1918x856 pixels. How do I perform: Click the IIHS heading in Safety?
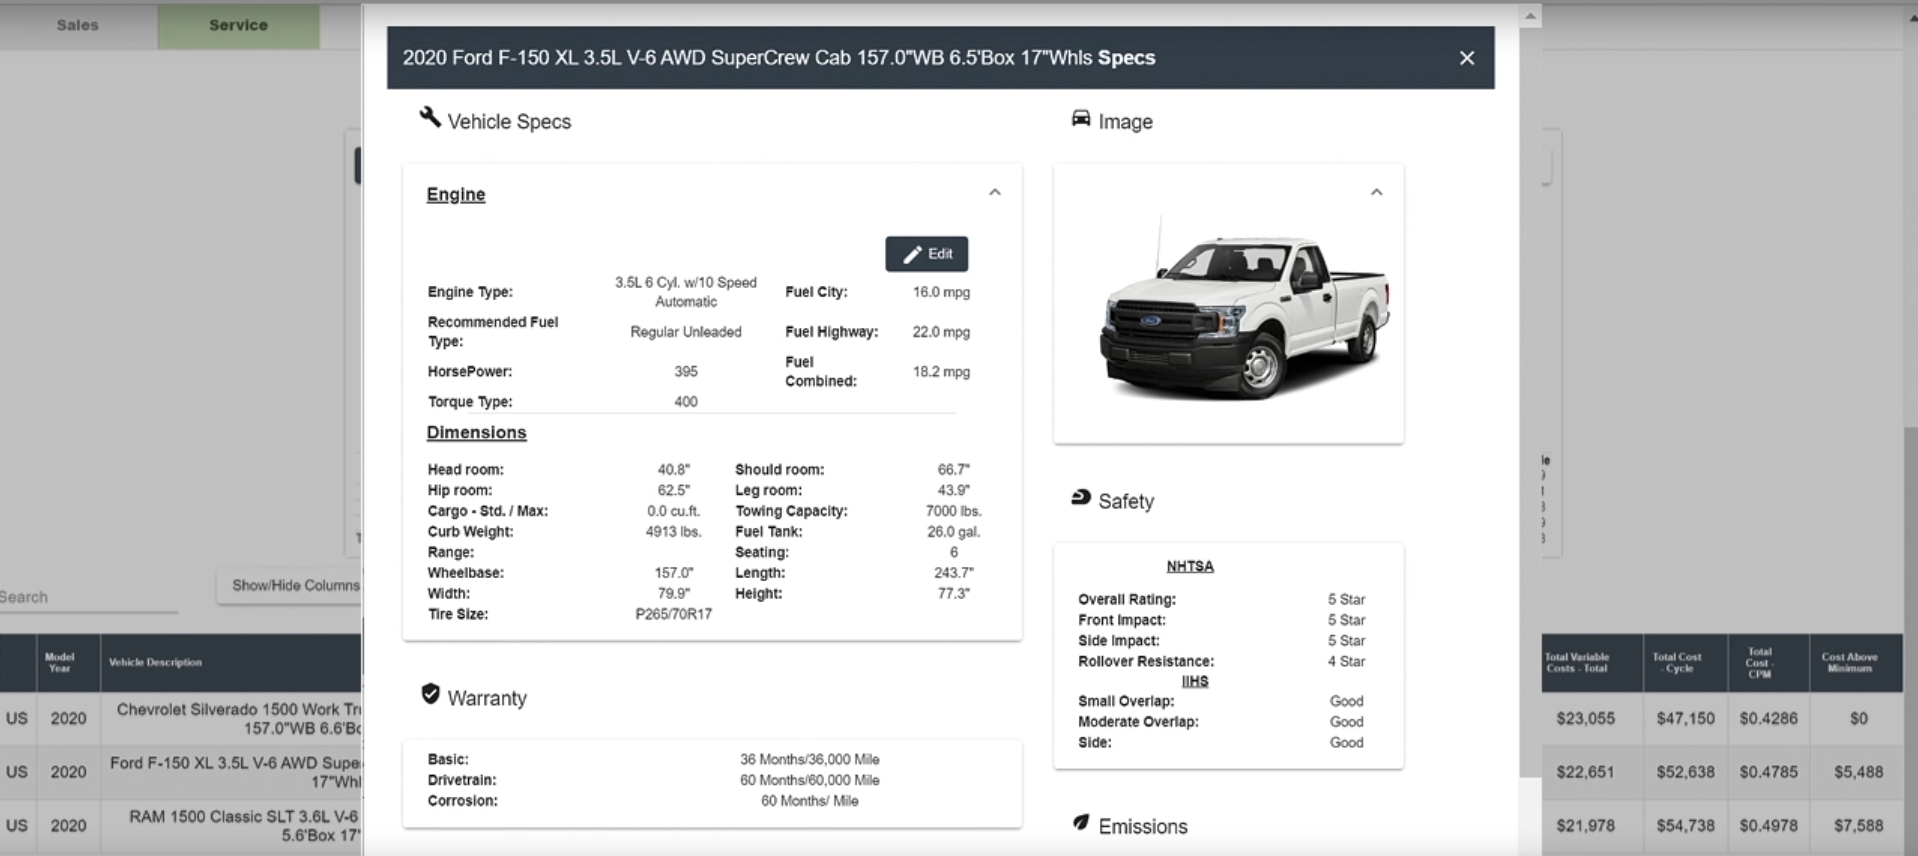click(1195, 681)
